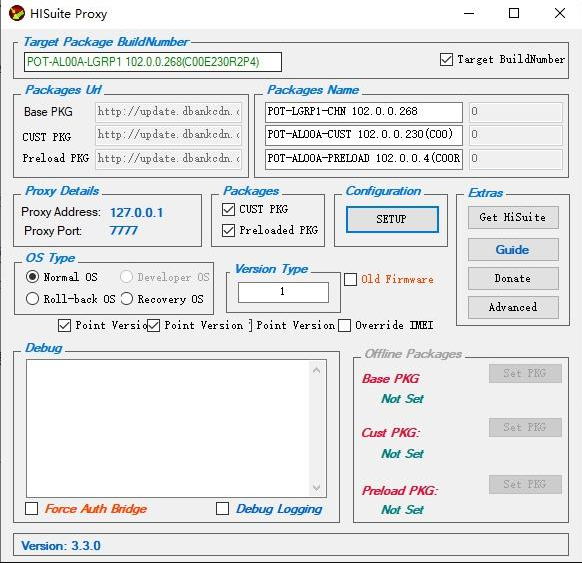Click the size field next to POT-AL00A-PRELOAD
582x563 pixels.
tap(516, 159)
